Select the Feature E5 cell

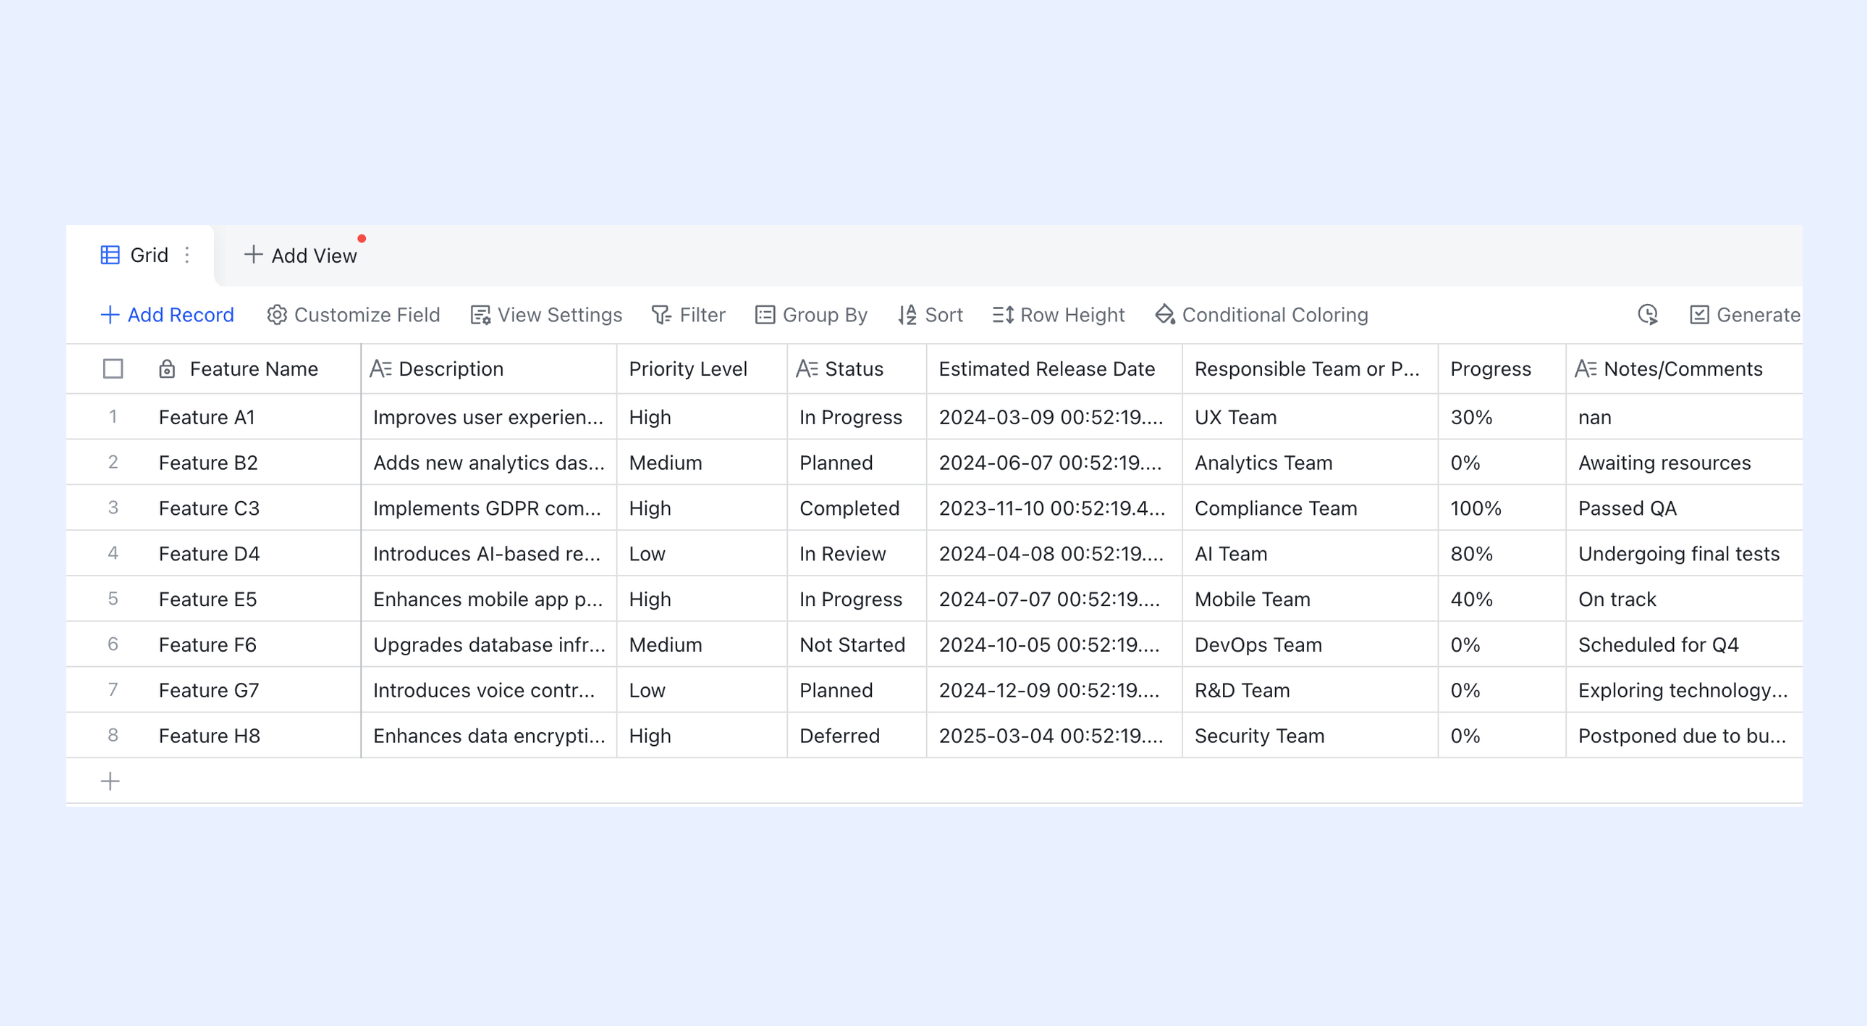[x=254, y=599]
